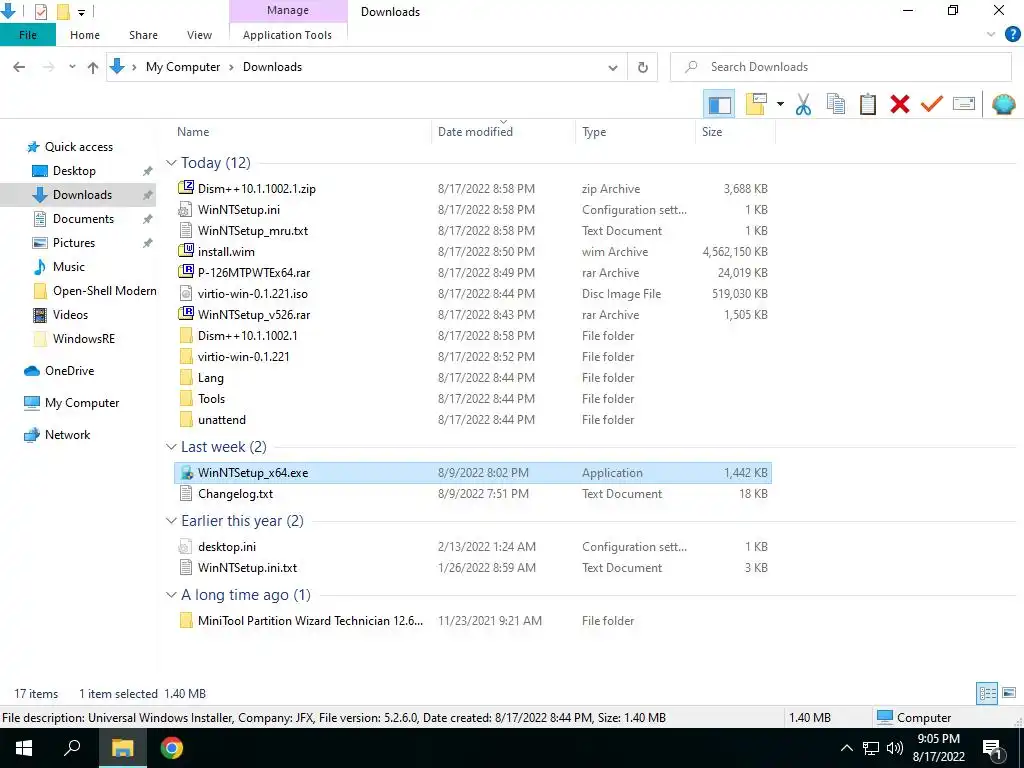Viewport: 1024px width, 768px height.
Task: Open Desktop in the navigation pane
Action: (x=74, y=171)
